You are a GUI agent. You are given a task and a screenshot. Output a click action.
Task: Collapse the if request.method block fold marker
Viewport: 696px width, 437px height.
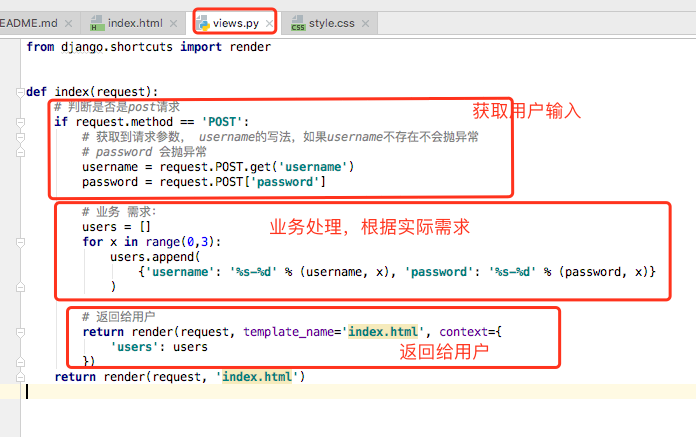click(x=20, y=122)
